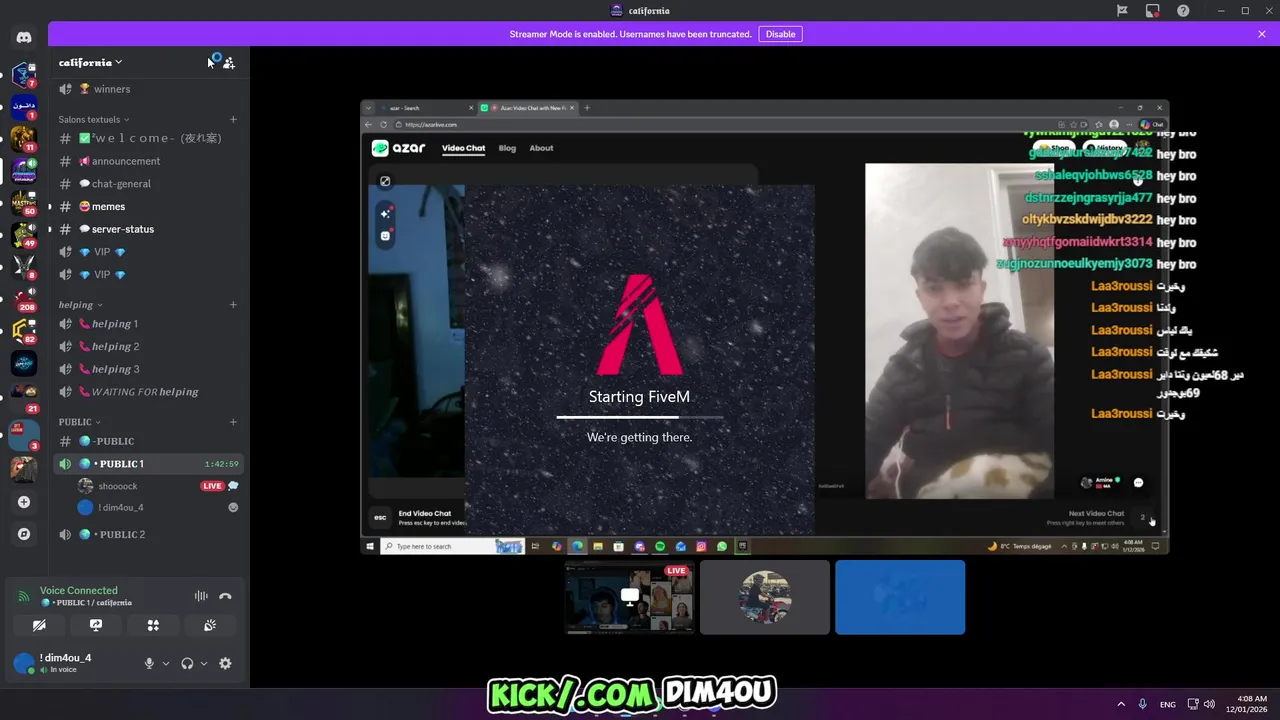Open inbox icon with red dot
Viewport: 1280px width, 720px height.
(x=1153, y=11)
